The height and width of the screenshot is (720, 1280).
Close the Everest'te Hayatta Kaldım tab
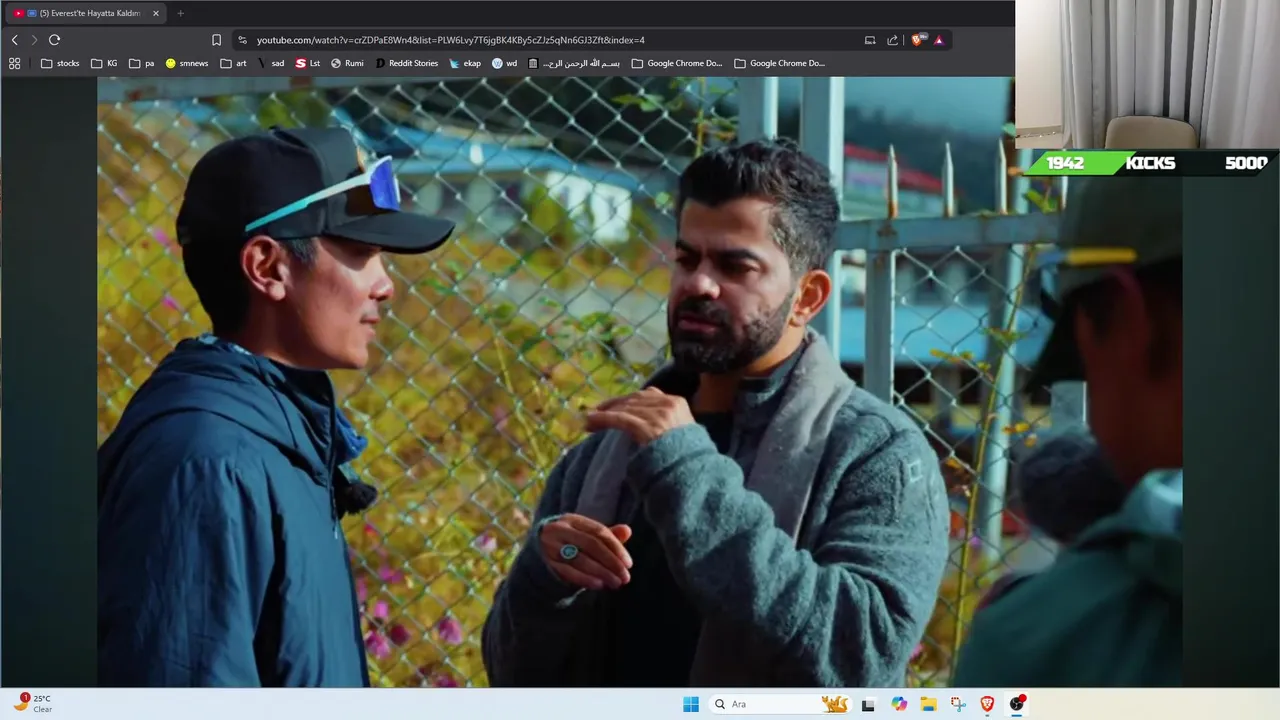[155, 13]
